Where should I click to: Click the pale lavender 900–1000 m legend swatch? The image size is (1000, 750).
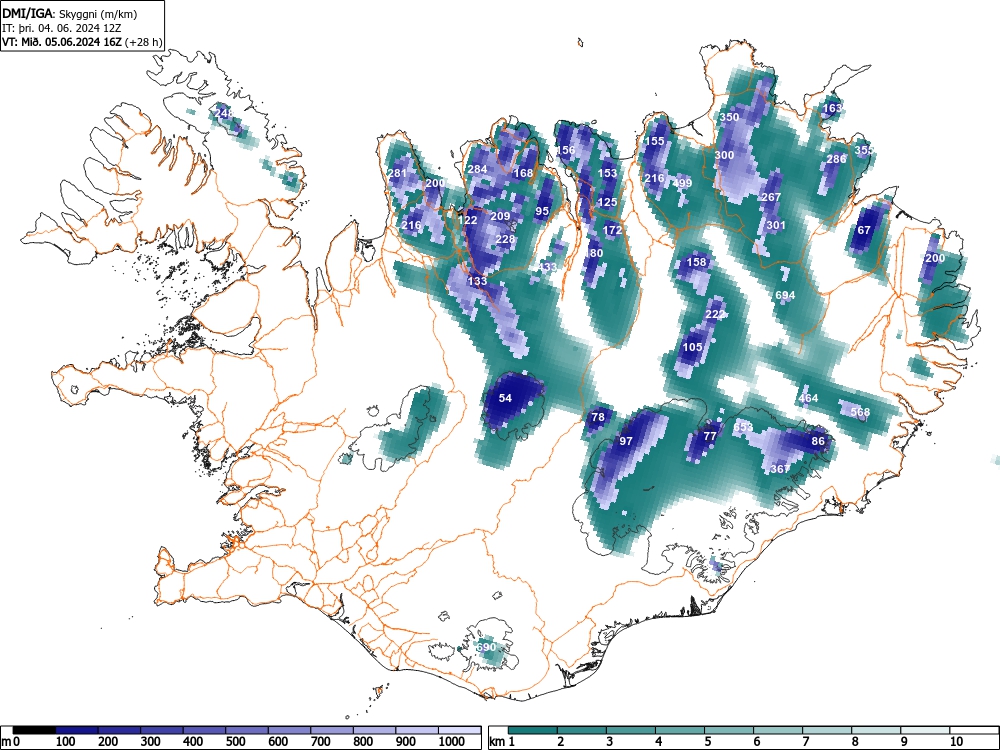[x=417, y=730]
